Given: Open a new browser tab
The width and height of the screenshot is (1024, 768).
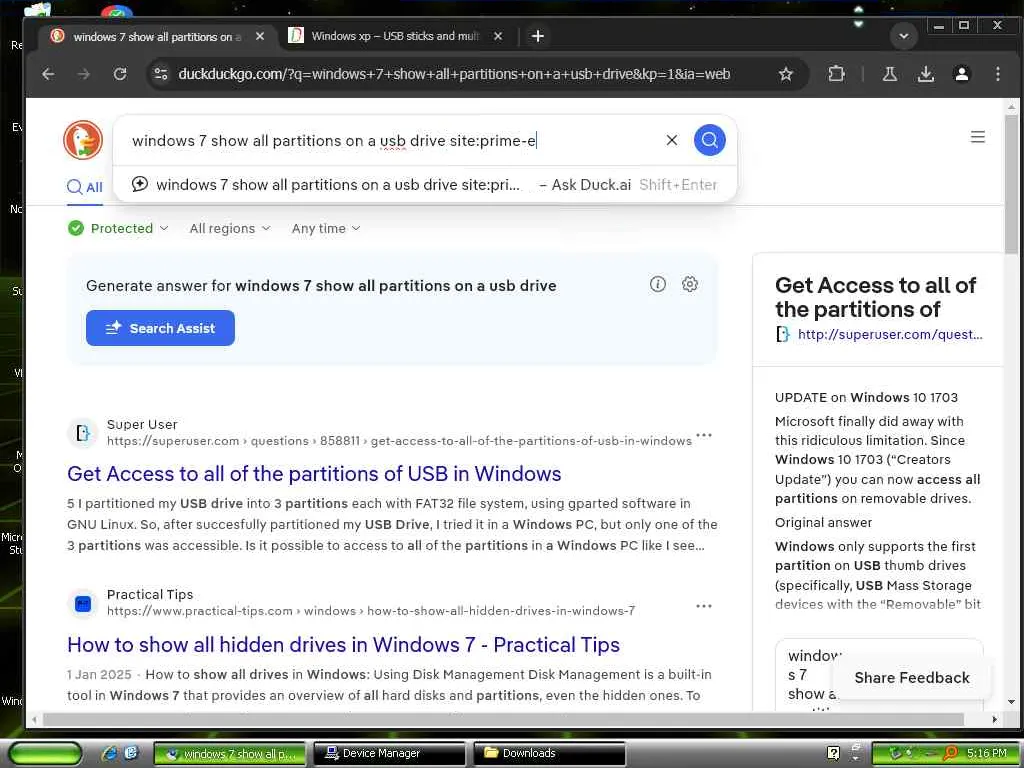Looking at the screenshot, I should tap(537, 36).
